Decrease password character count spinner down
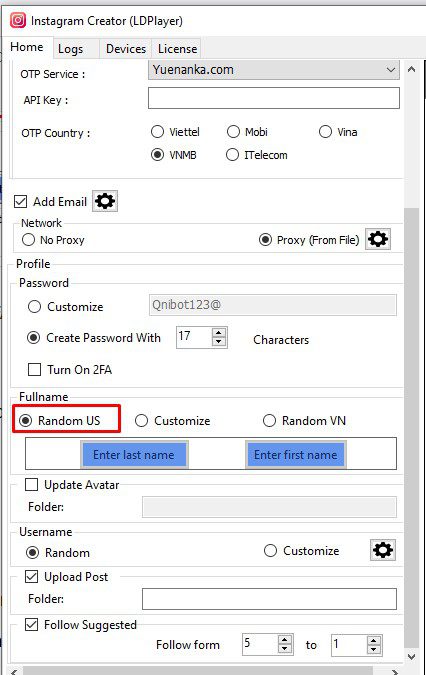The height and width of the screenshot is (675, 426). pyautogui.click(x=219, y=342)
